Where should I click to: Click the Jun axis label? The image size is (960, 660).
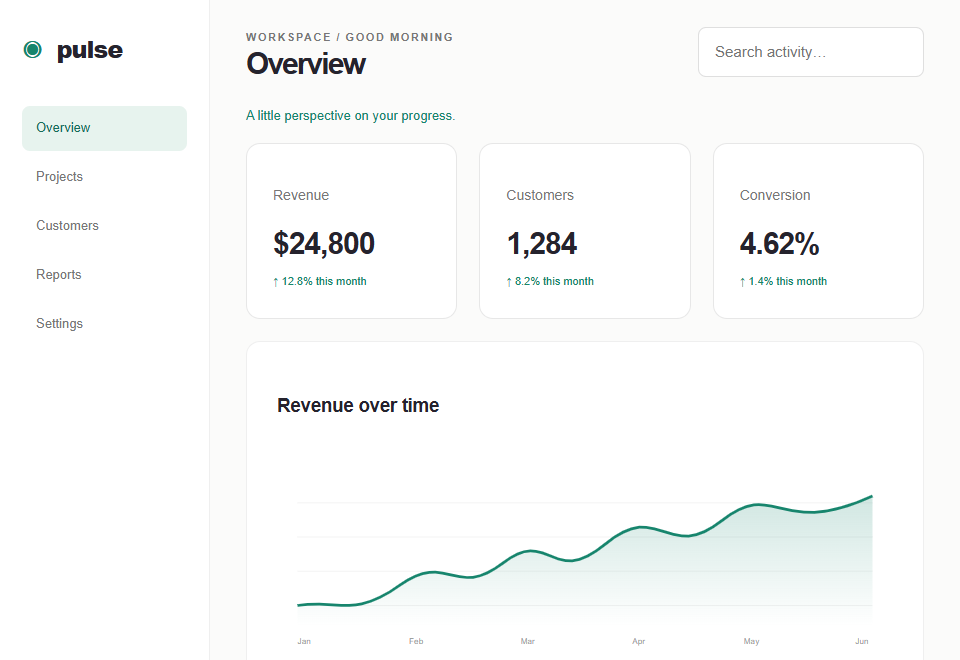[x=862, y=641]
